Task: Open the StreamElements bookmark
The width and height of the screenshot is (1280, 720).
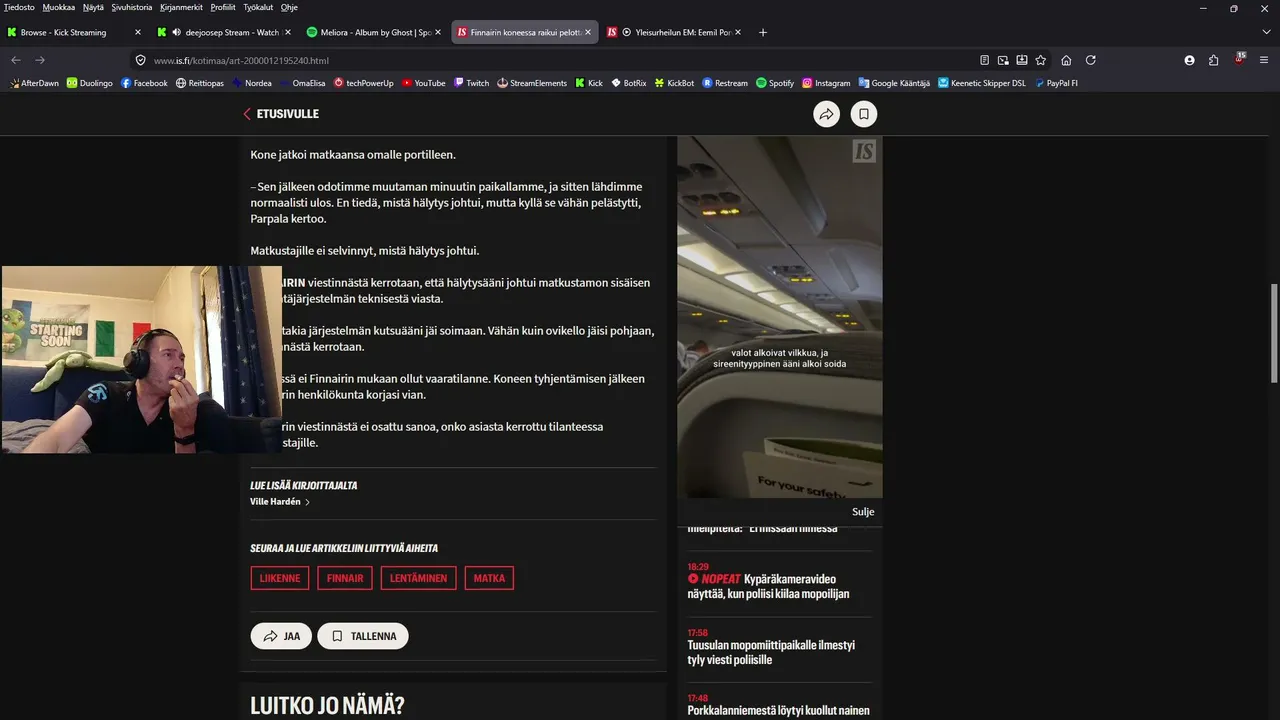Action: click(532, 83)
